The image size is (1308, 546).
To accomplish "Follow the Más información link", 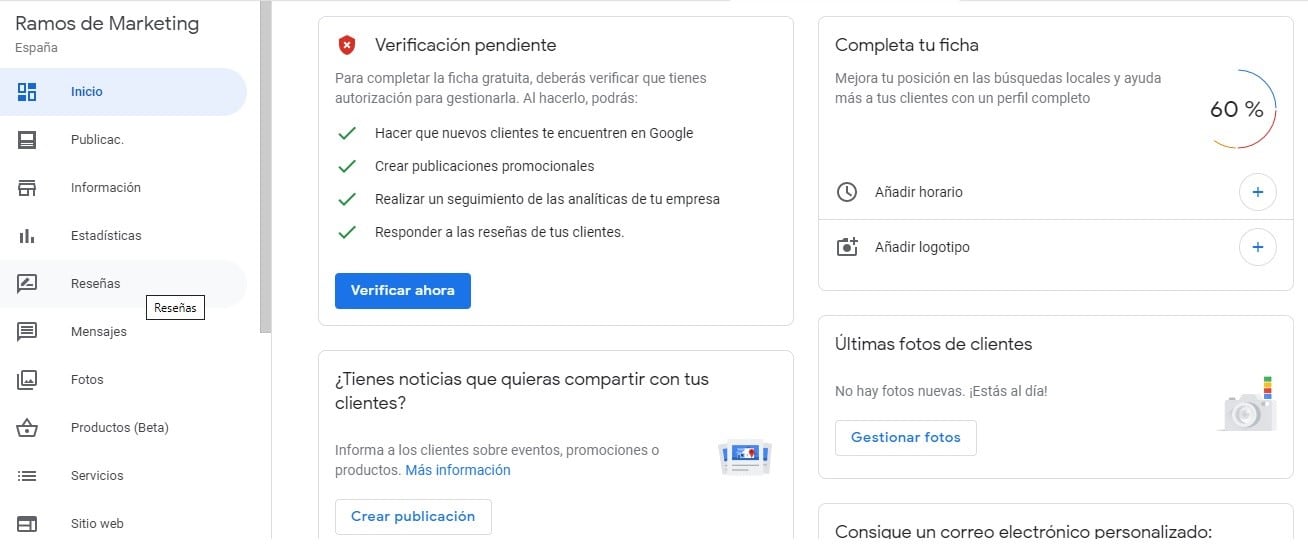I will [458, 470].
